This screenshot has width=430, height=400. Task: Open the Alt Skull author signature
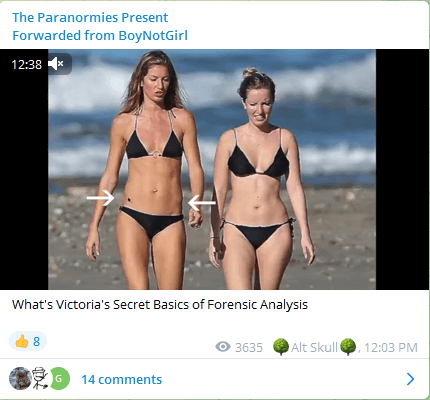314,347
